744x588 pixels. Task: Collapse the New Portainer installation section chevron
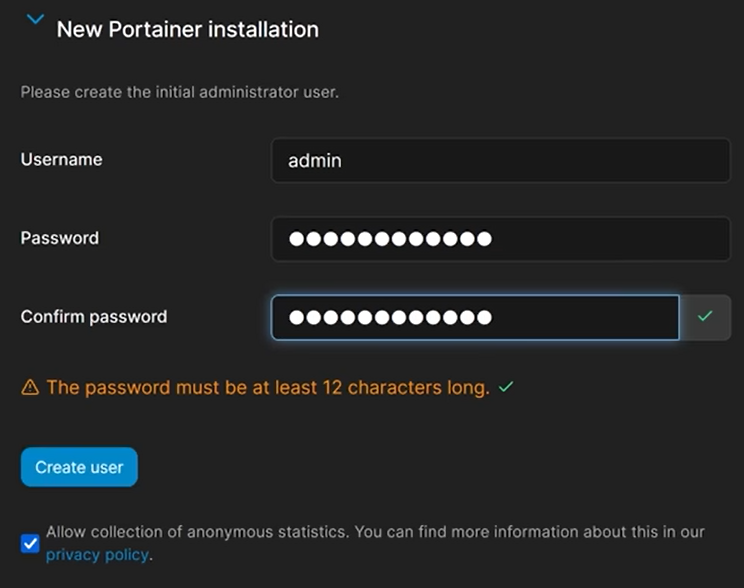[x=35, y=20]
